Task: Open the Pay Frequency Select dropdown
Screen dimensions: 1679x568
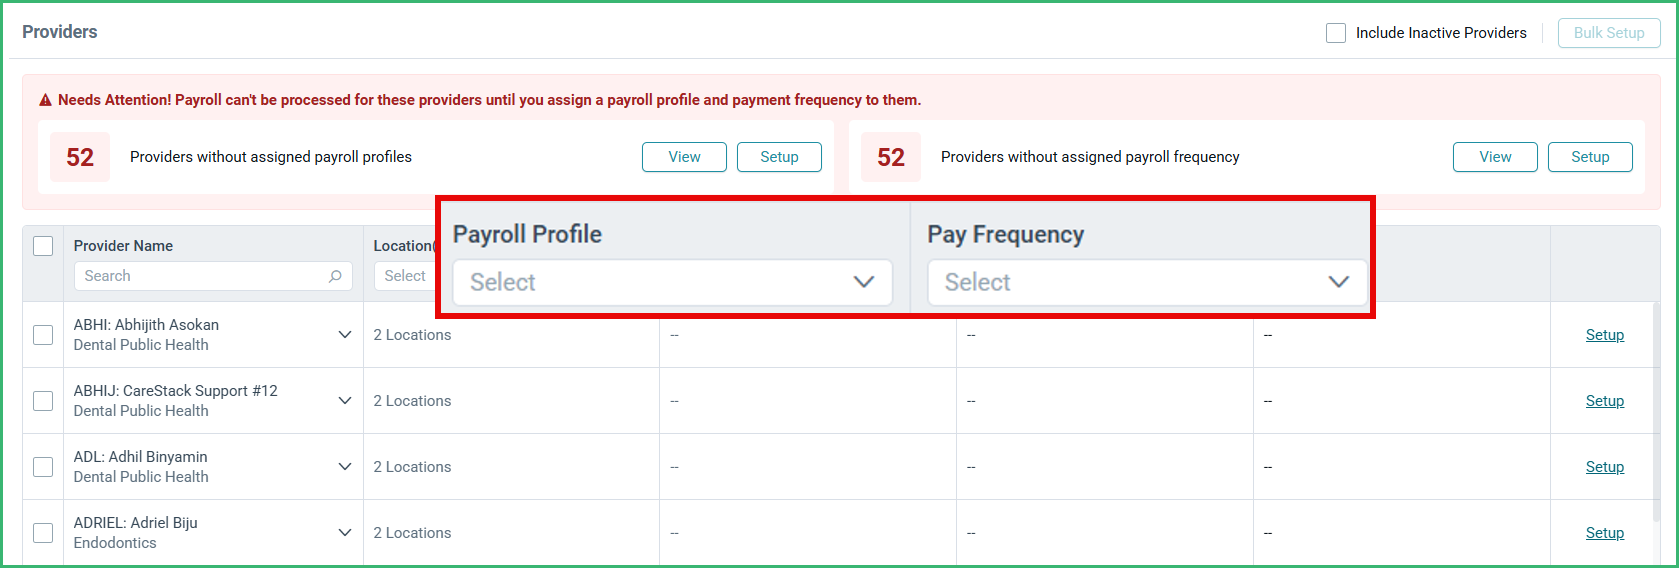Action: pyautogui.click(x=1147, y=282)
